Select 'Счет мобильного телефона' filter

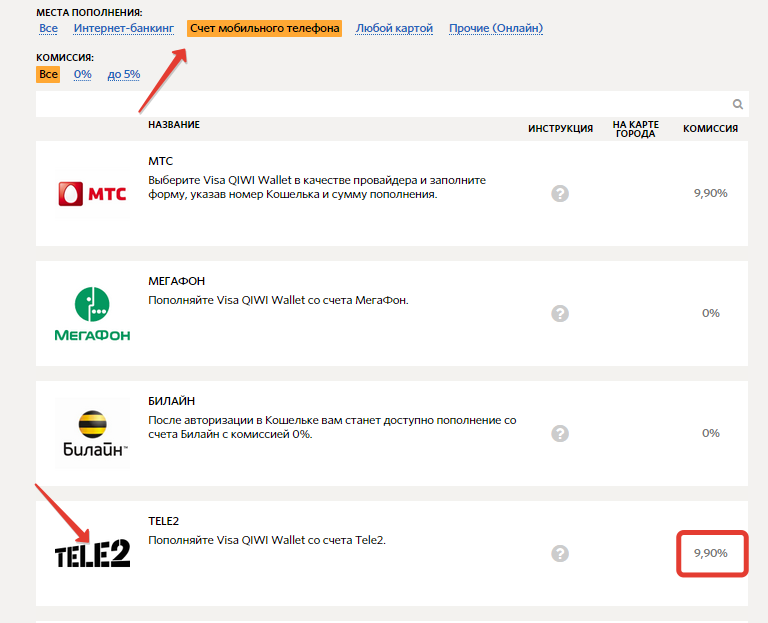point(264,29)
